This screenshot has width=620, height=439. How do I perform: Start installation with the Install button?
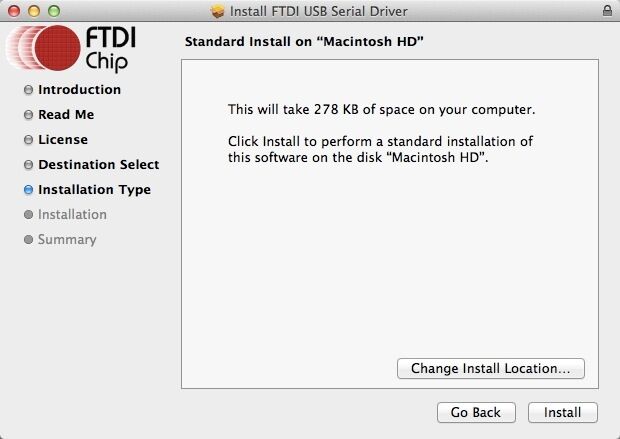pyautogui.click(x=562, y=412)
